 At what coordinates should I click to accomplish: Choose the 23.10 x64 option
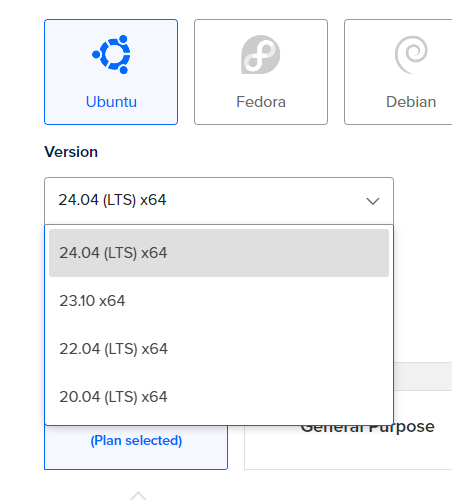click(x=219, y=301)
